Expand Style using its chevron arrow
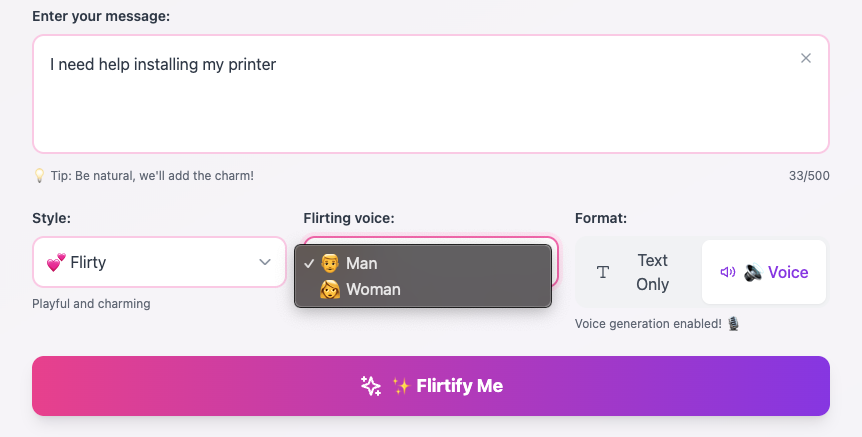The image size is (862, 437). click(265, 262)
